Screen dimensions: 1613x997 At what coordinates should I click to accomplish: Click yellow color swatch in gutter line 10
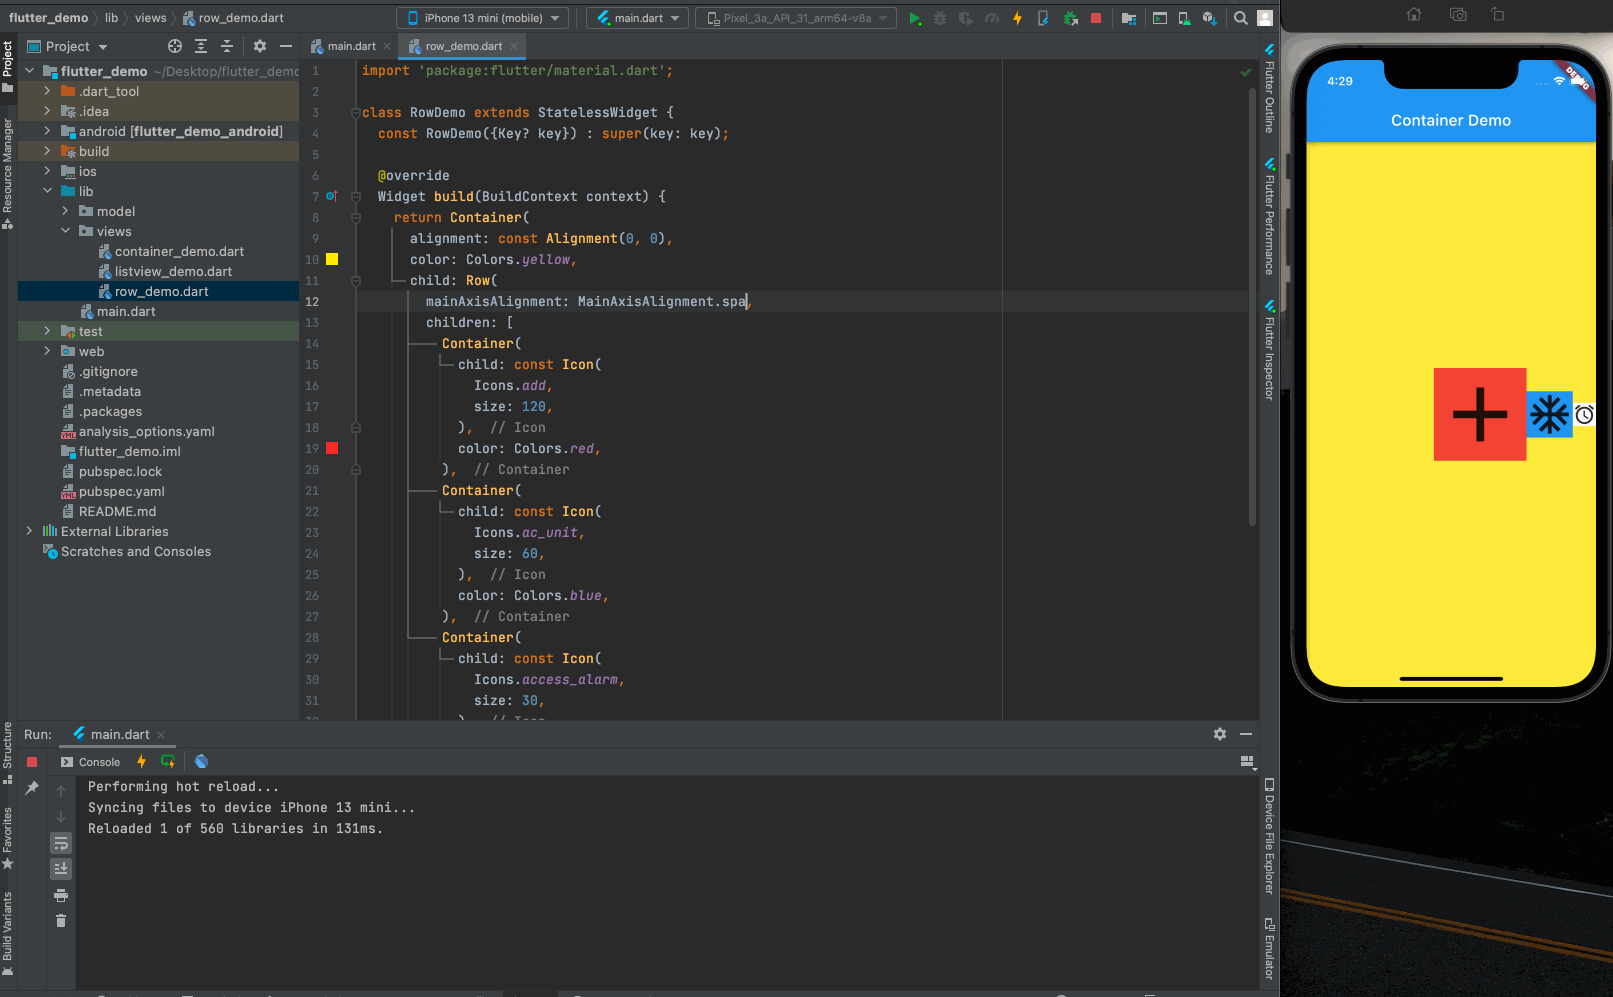[x=332, y=259]
